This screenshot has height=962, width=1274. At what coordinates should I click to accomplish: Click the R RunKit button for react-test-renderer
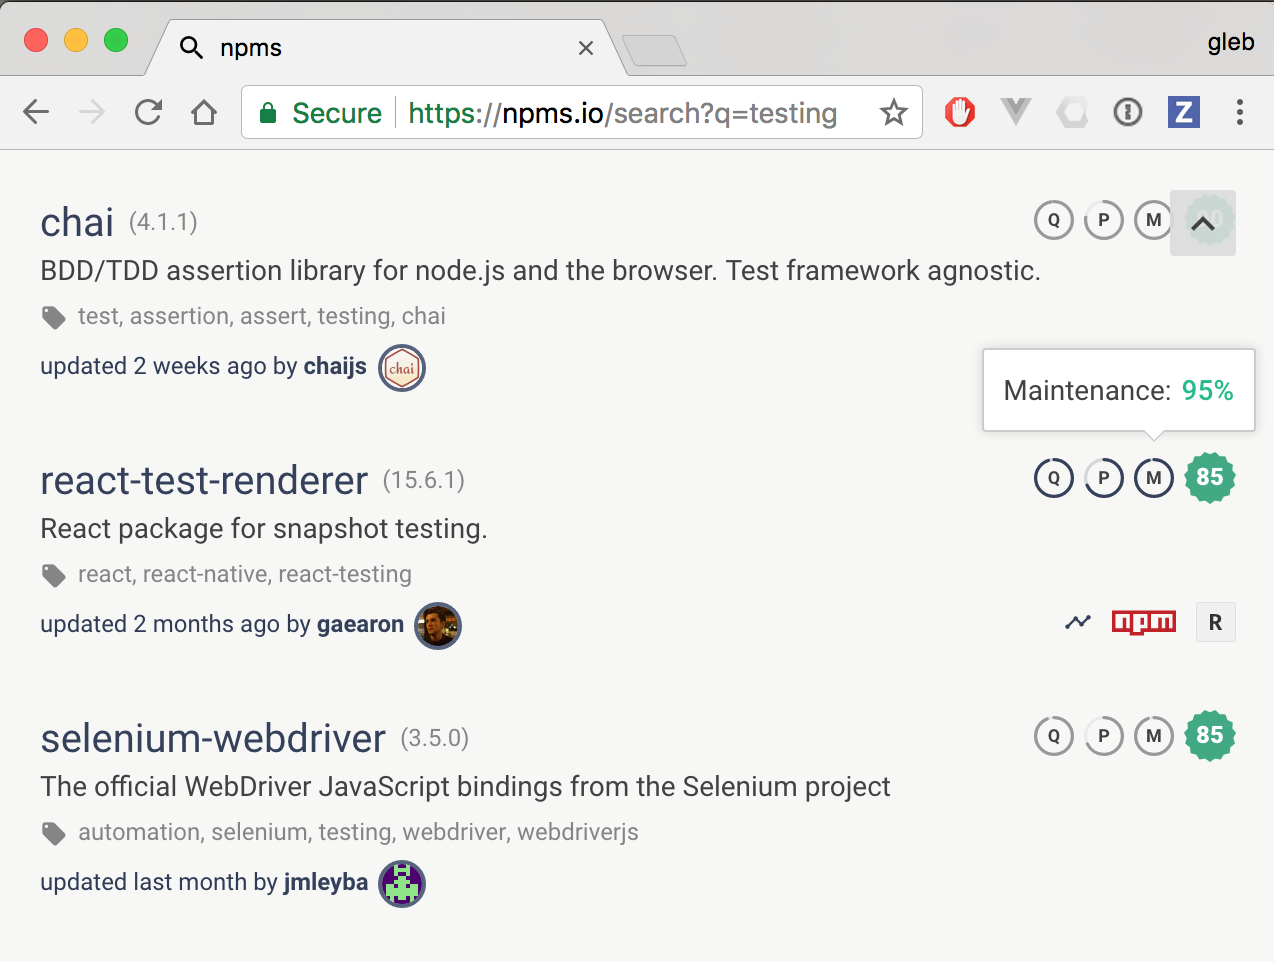click(x=1215, y=622)
